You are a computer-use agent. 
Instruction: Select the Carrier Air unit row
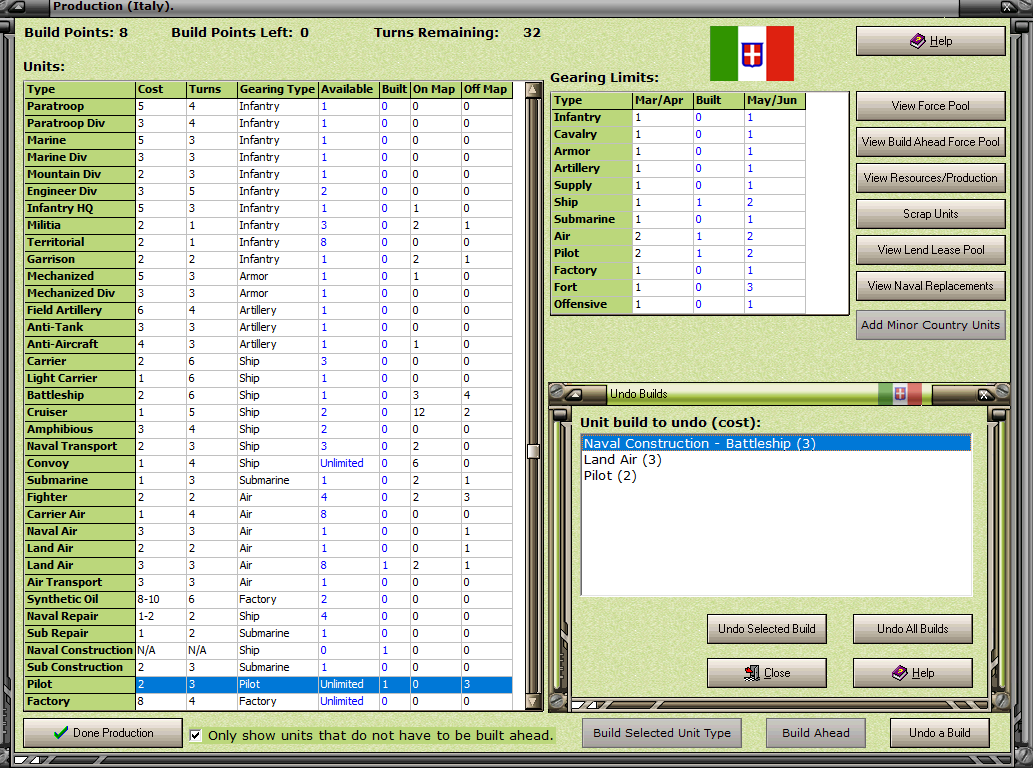point(269,514)
